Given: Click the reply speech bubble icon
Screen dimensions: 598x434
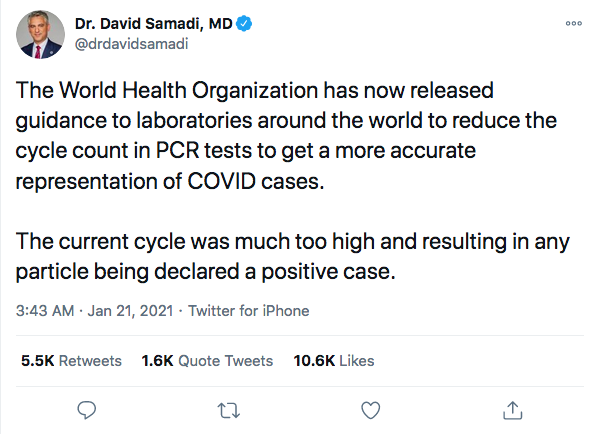Looking at the screenshot, I should [87, 410].
